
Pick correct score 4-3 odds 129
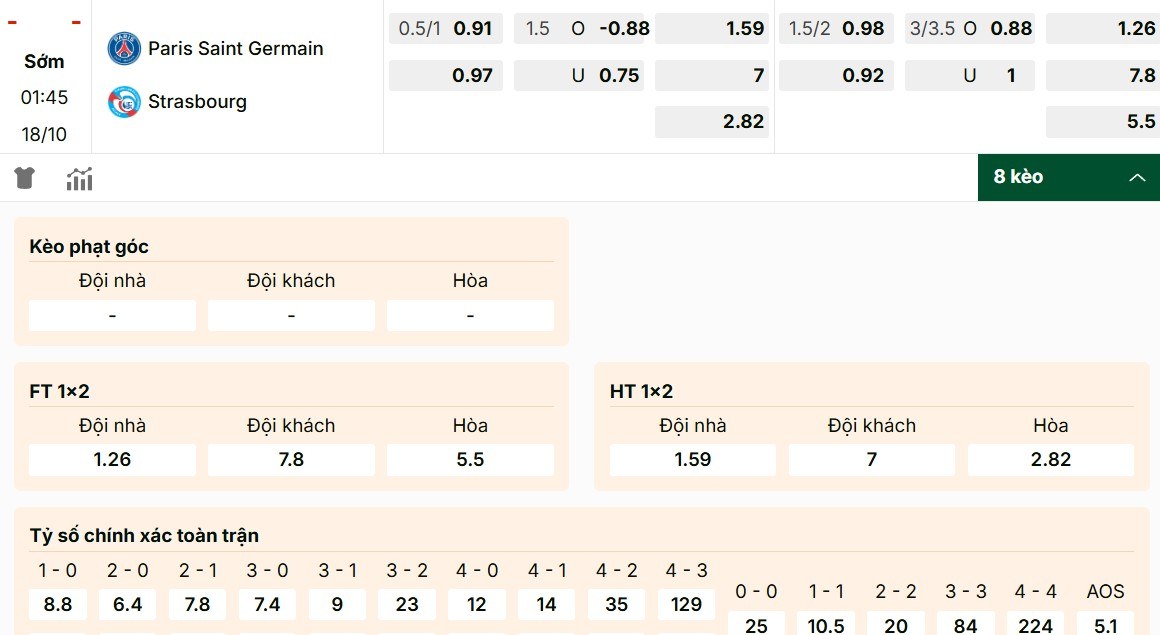point(686,604)
